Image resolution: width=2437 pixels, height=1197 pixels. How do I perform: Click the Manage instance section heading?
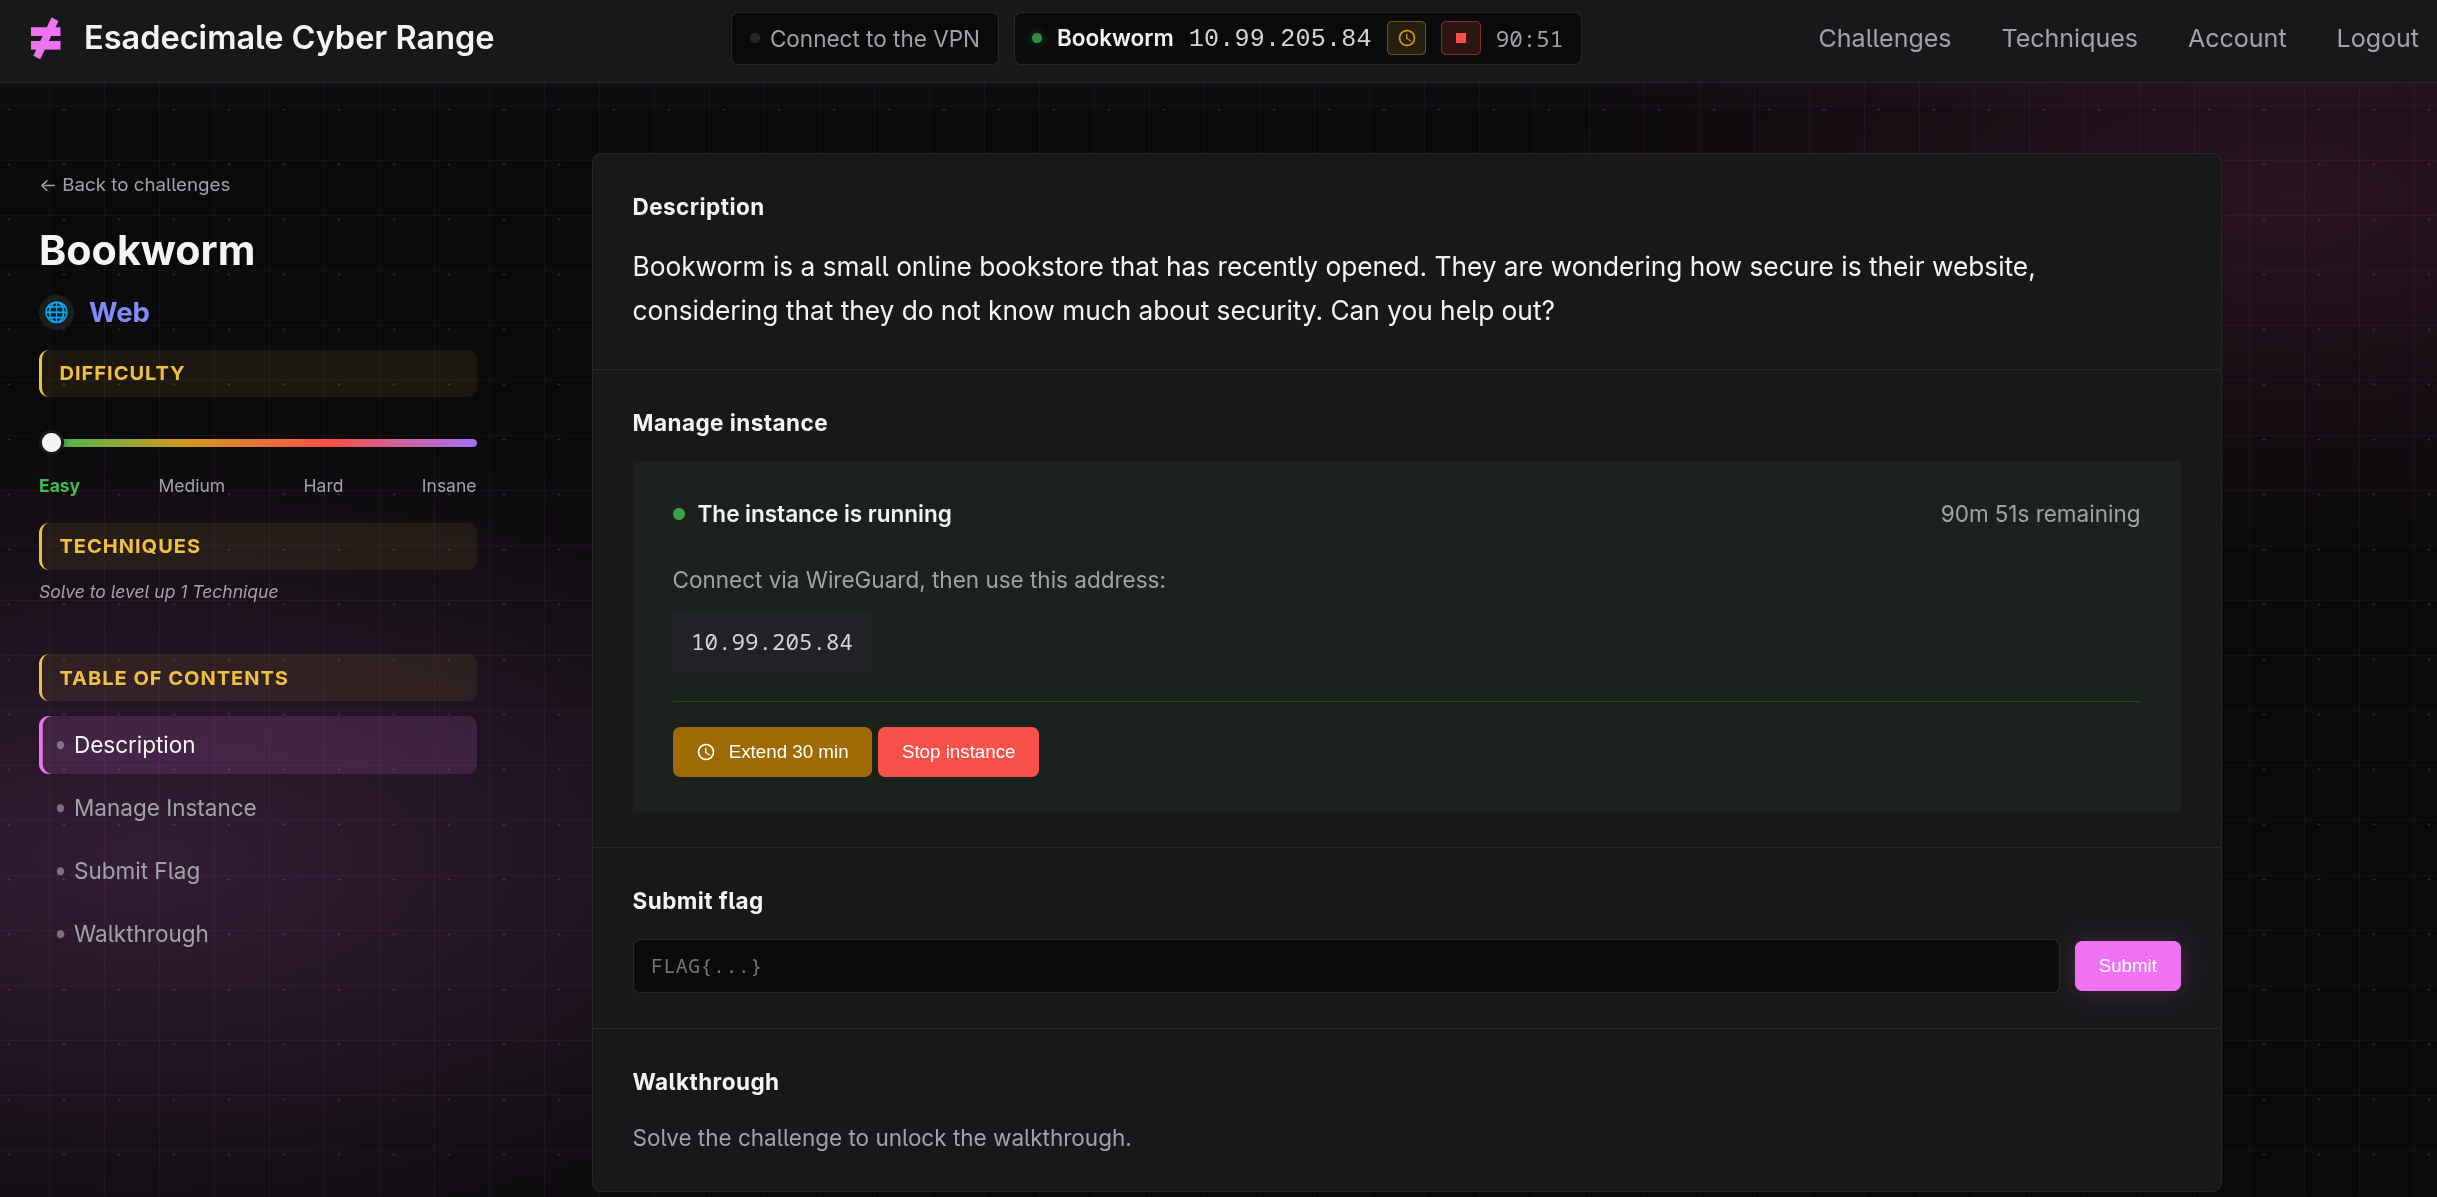(729, 423)
